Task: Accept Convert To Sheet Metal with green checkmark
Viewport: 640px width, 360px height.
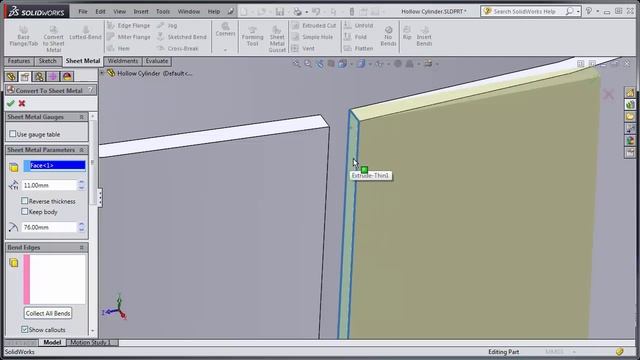Action: pos(11,104)
